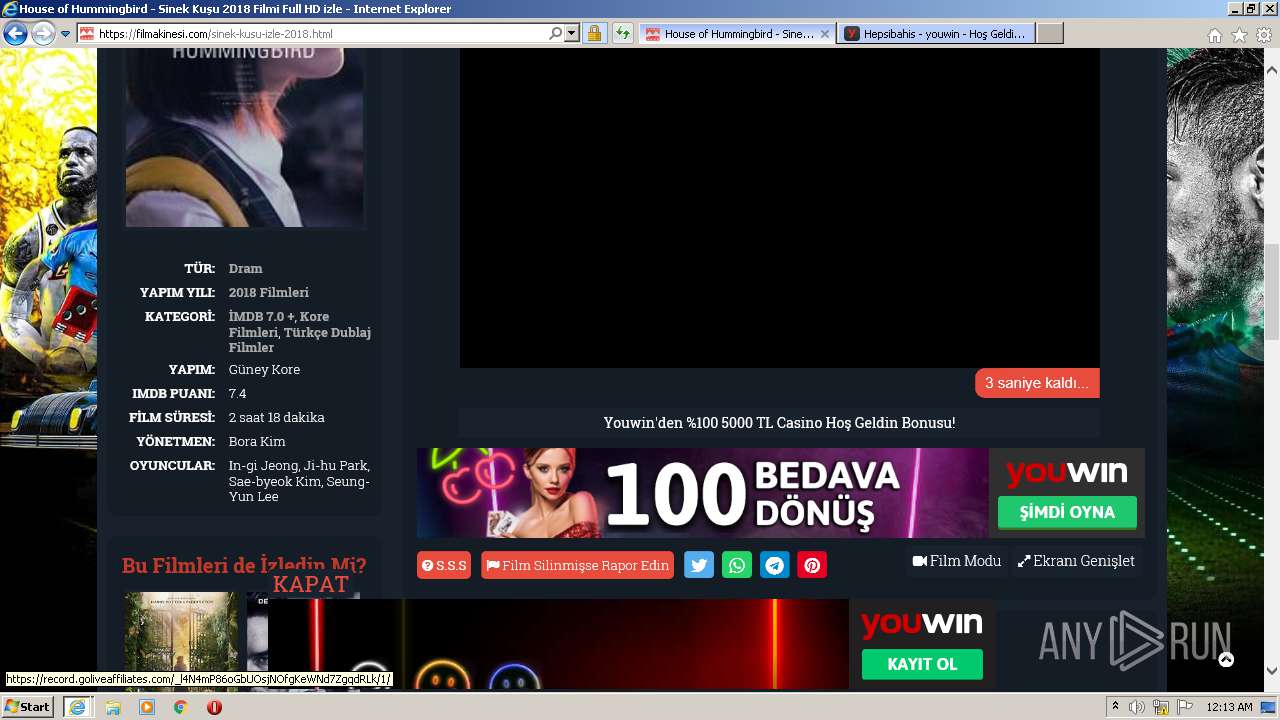Click KAYIT OL on bottom youwin banner

922,664
